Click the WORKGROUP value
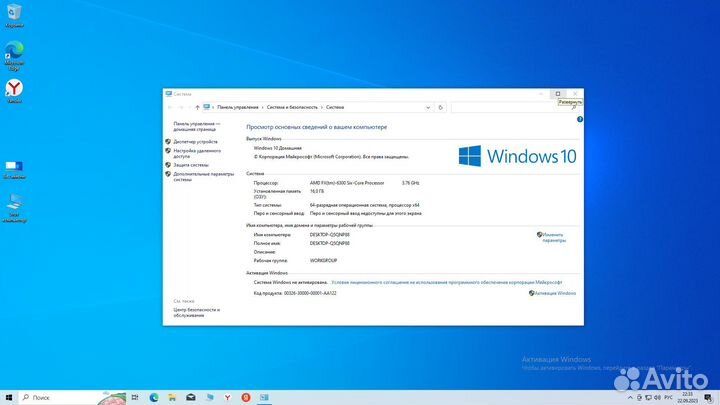 pos(323,260)
